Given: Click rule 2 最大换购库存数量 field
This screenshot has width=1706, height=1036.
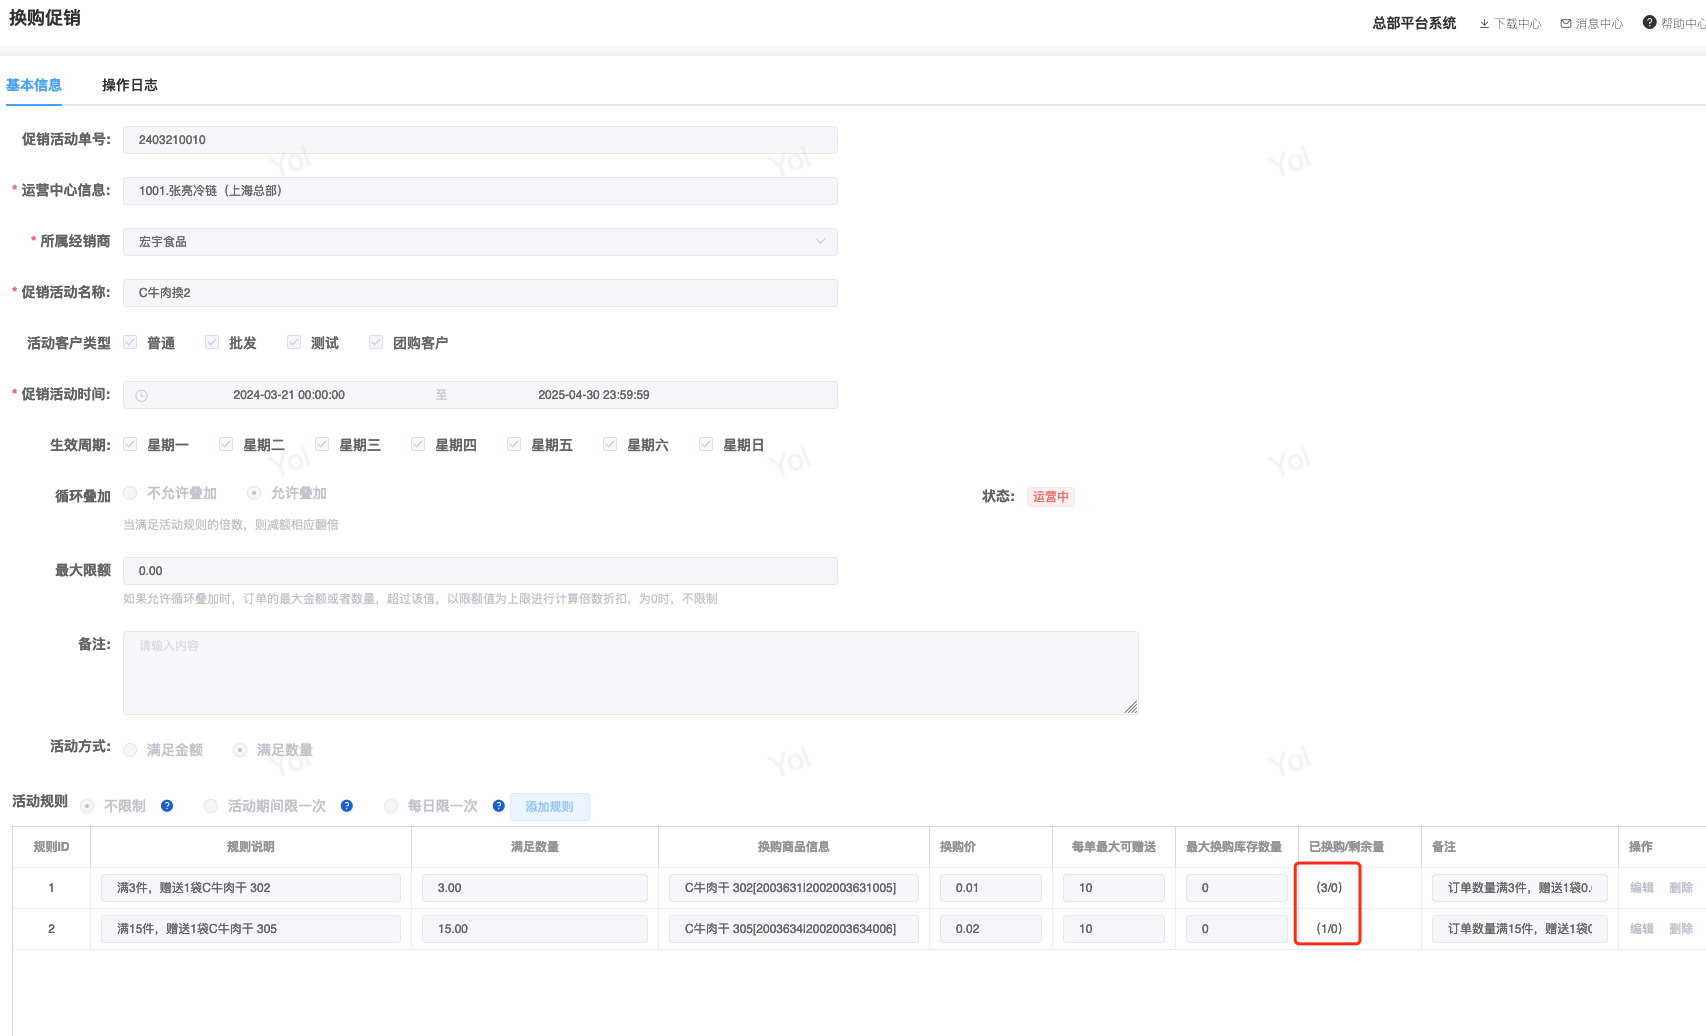Looking at the screenshot, I should click(1237, 929).
